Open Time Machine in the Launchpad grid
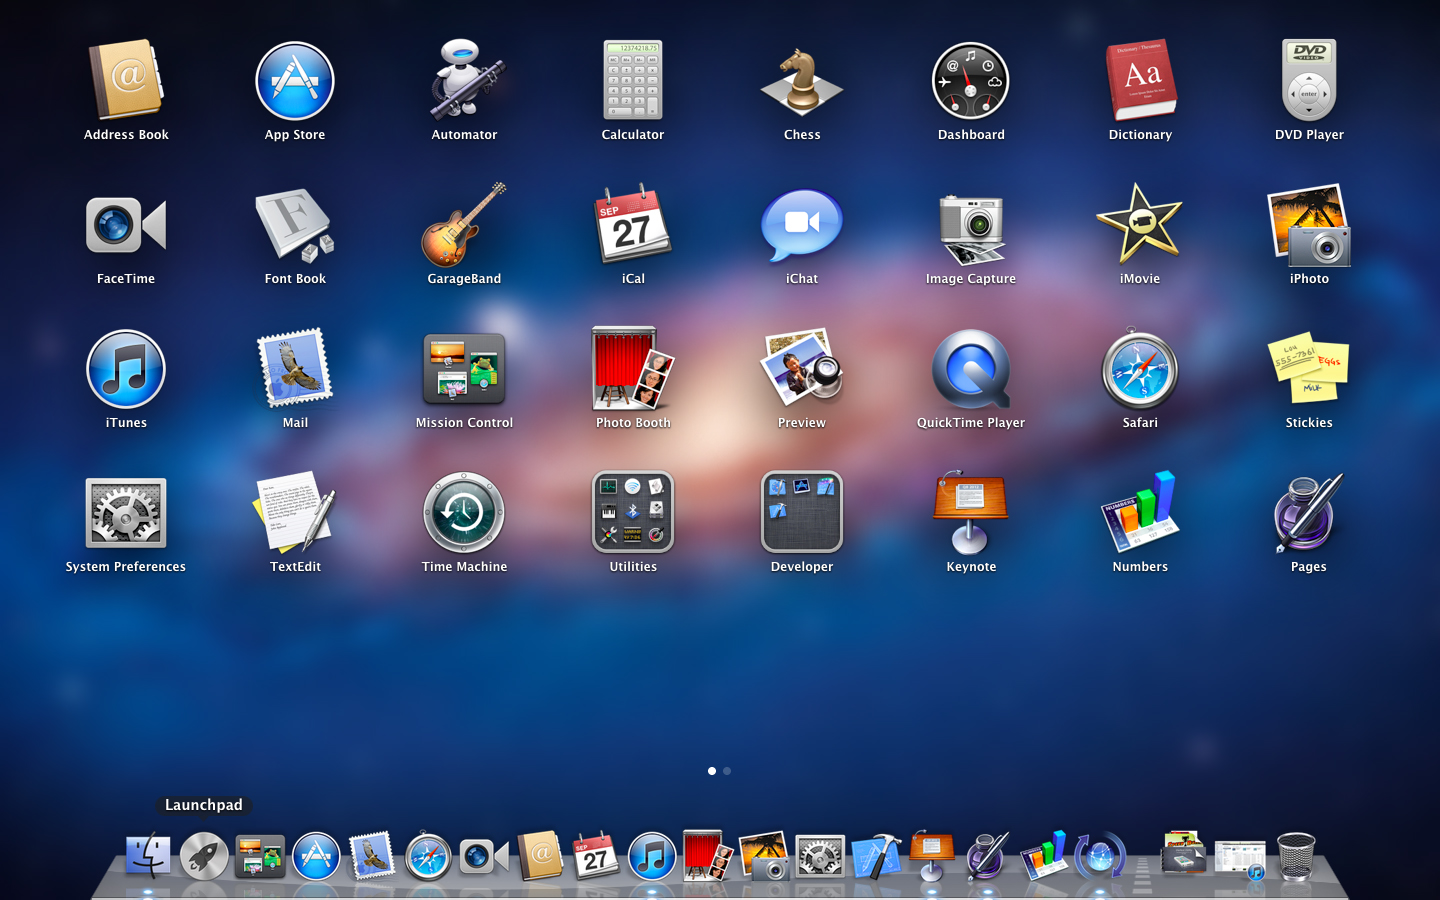 tap(464, 513)
